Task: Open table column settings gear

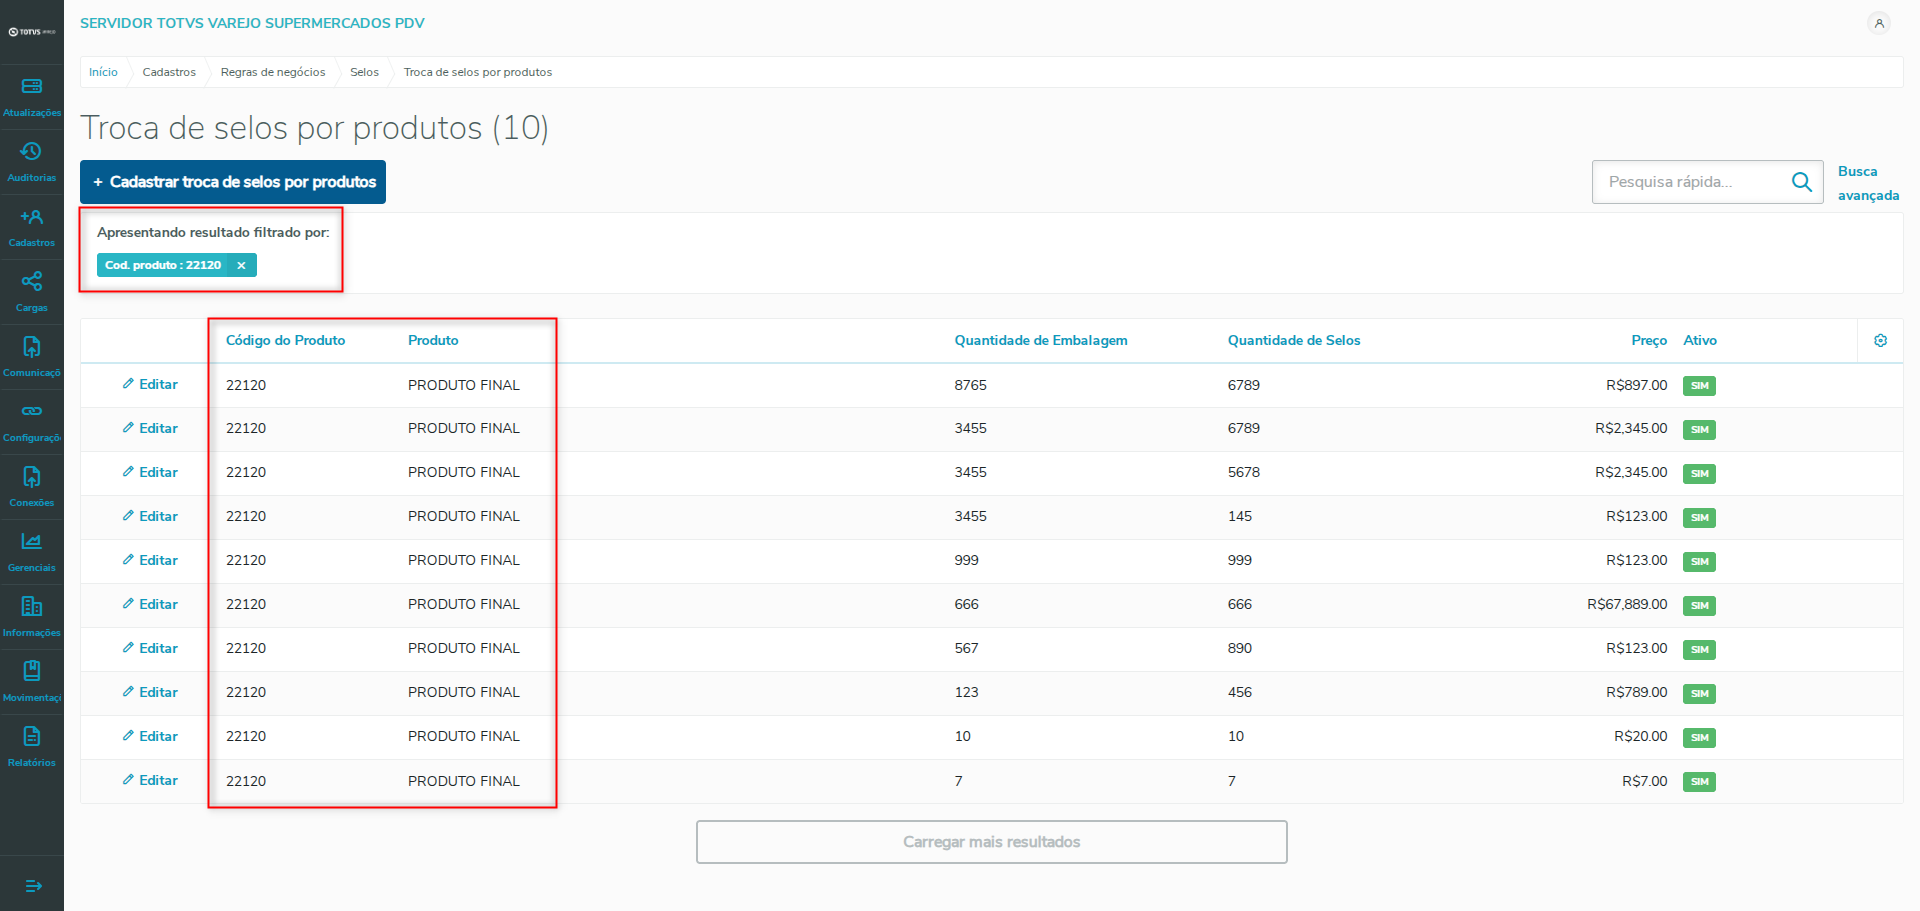Action: coord(1880,341)
